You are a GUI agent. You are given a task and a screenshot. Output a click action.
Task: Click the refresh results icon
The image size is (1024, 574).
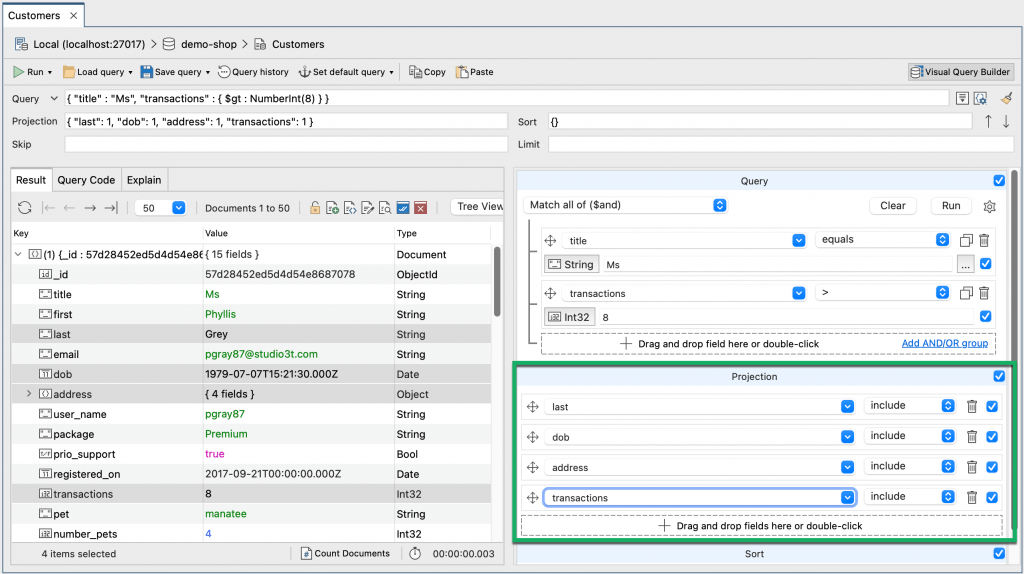pyautogui.click(x=25, y=208)
